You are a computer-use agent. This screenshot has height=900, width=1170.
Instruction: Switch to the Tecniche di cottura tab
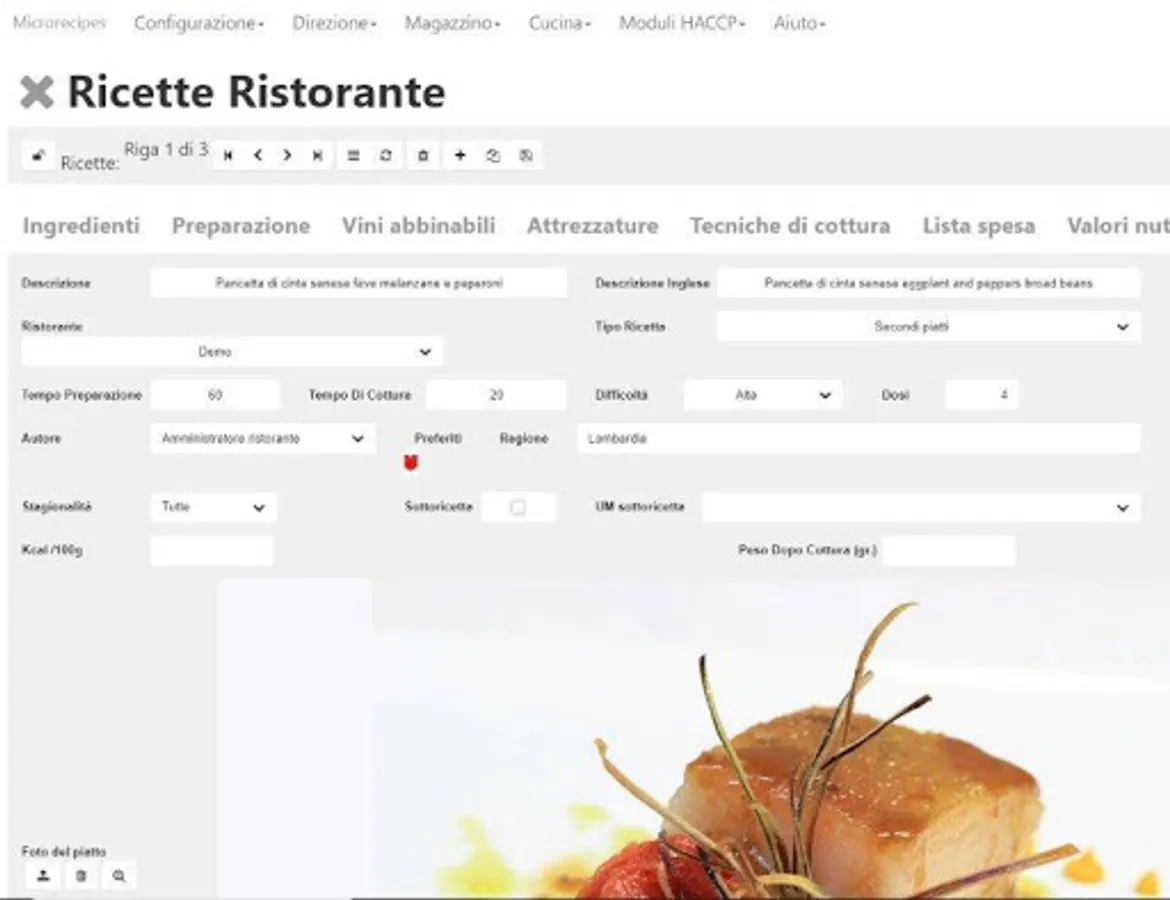tap(790, 225)
